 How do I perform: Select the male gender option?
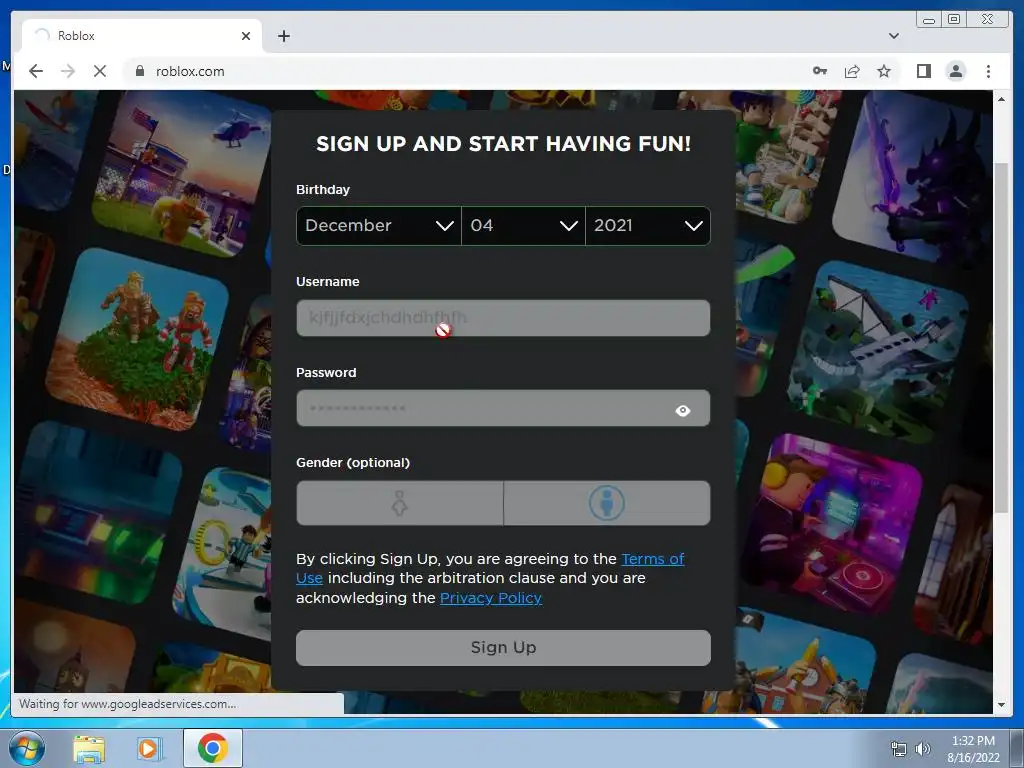coord(607,503)
